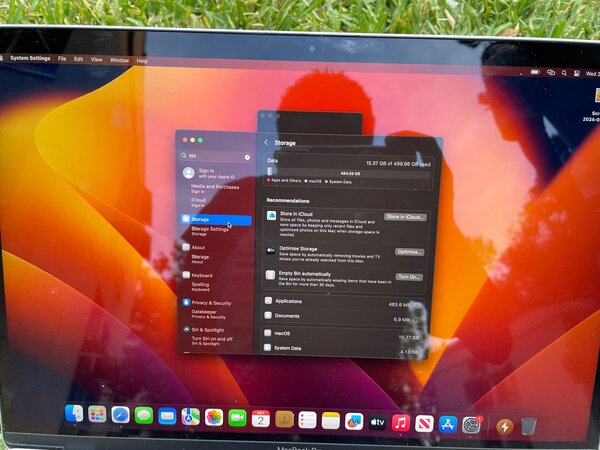Open Control Centre from the menu bar
600x450 pixels.
(577, 73)
